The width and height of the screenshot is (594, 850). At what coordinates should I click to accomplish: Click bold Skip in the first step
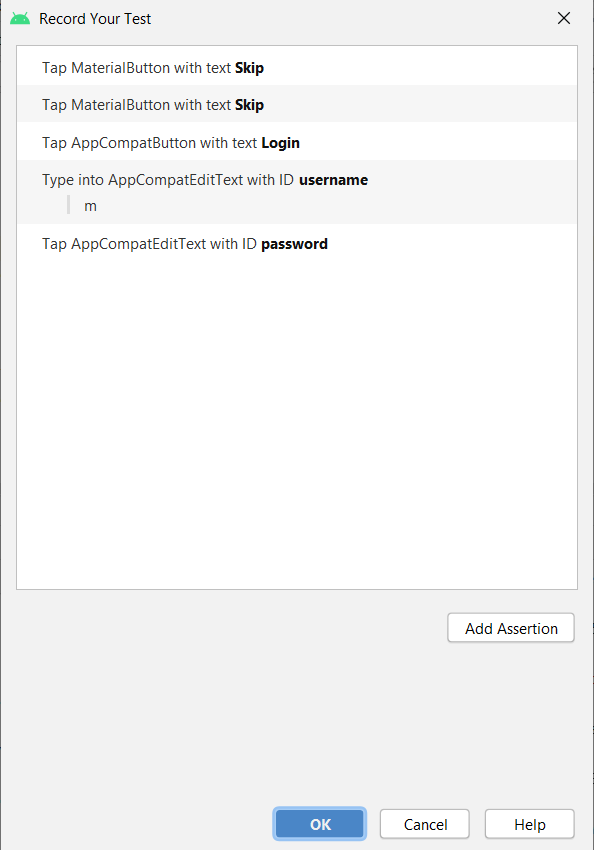coord(249,68)
